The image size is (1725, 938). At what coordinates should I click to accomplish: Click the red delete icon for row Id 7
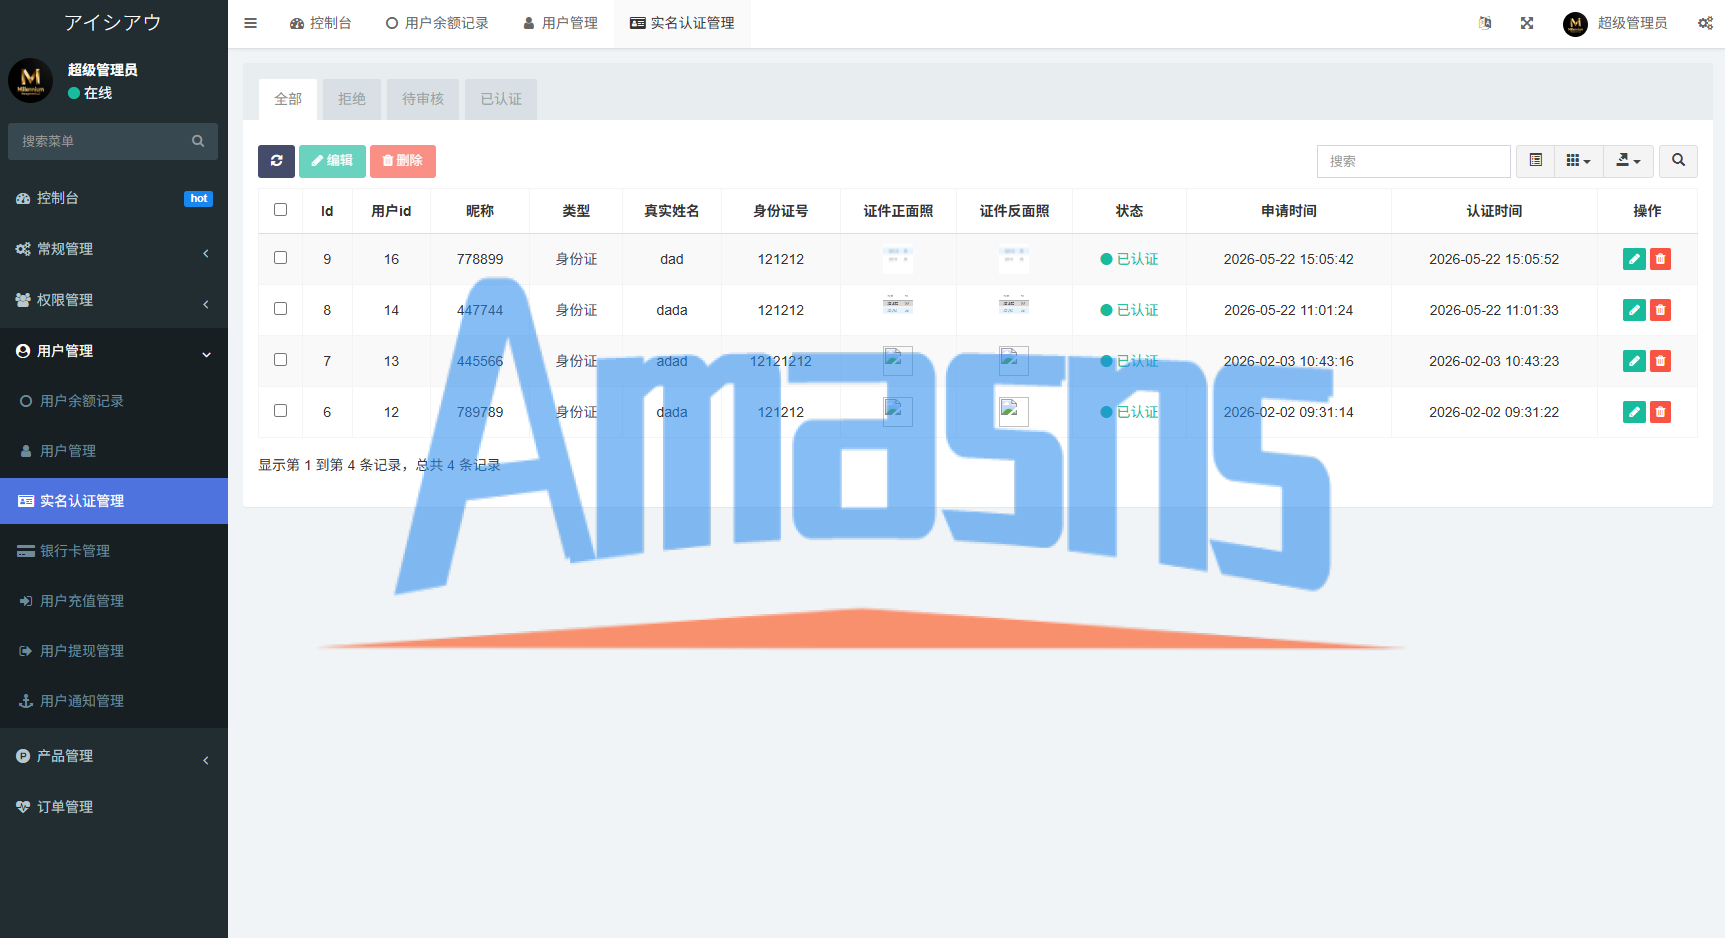tap(1660, 361)
